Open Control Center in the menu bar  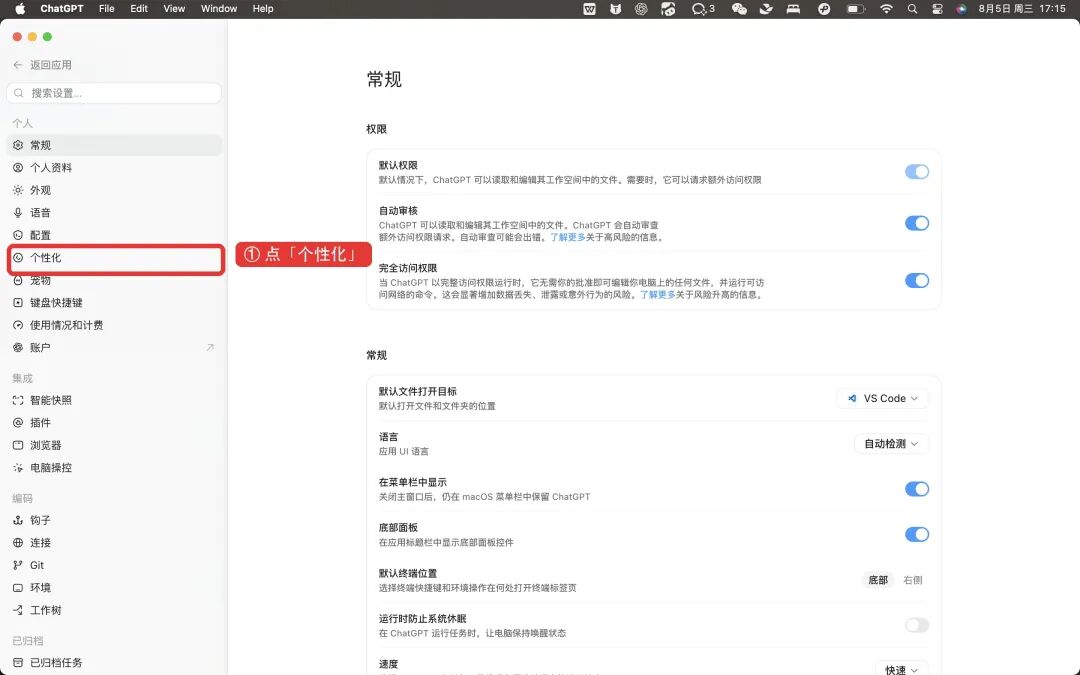(937, 9)
